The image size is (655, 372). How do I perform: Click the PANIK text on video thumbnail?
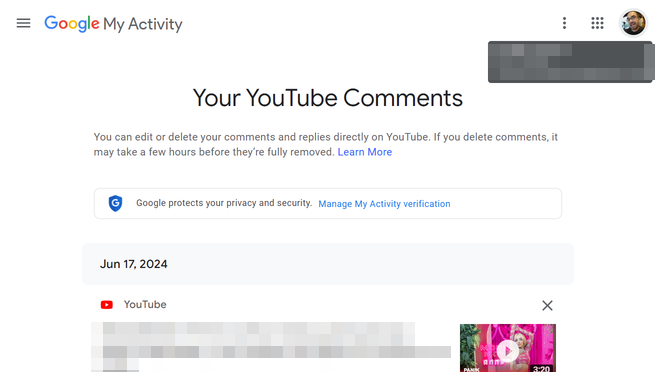[x=471, y=369]
